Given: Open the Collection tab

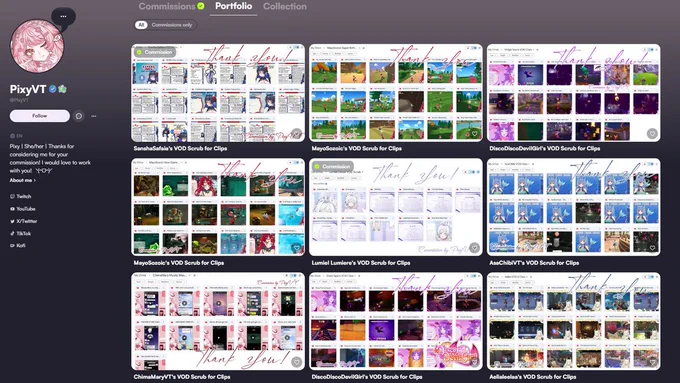Looking at the screenshot, I should tap(284, 7).
